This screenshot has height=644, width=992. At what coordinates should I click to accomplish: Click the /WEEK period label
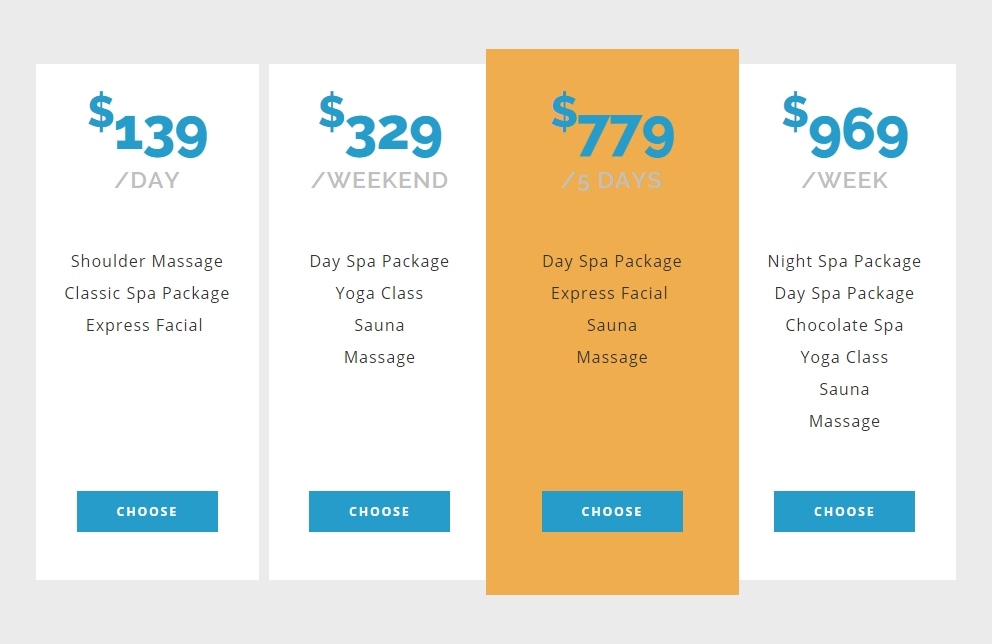pos(845,180)
